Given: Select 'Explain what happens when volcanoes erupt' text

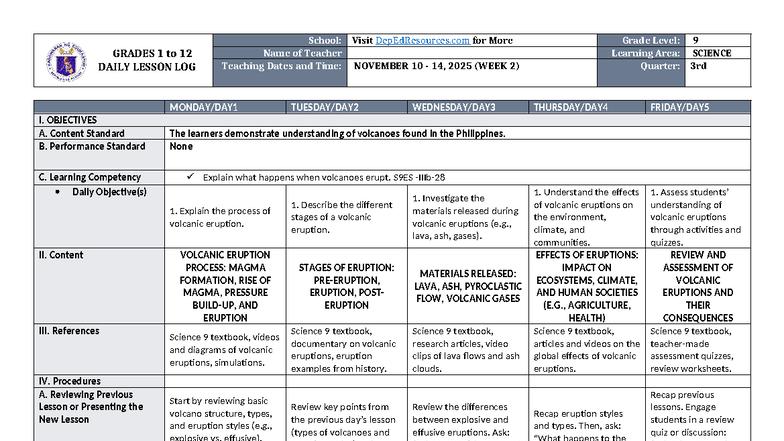Looking at the screenshot, I should (296, 177).
